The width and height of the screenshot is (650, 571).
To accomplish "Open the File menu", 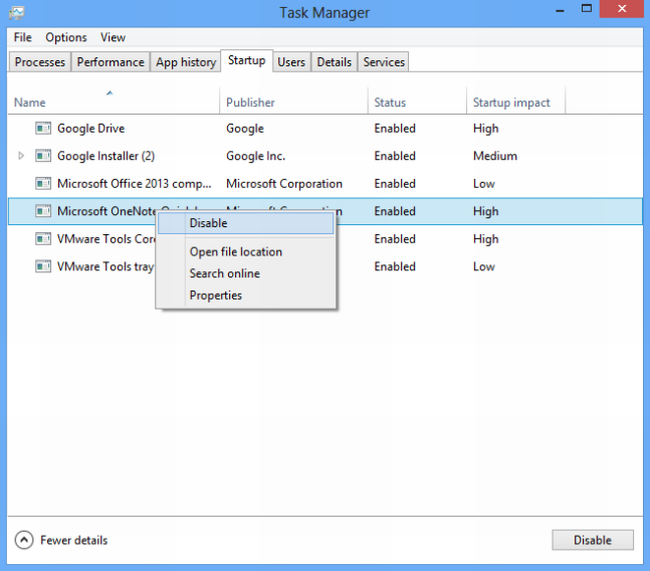I will click(x=22, y=37).
